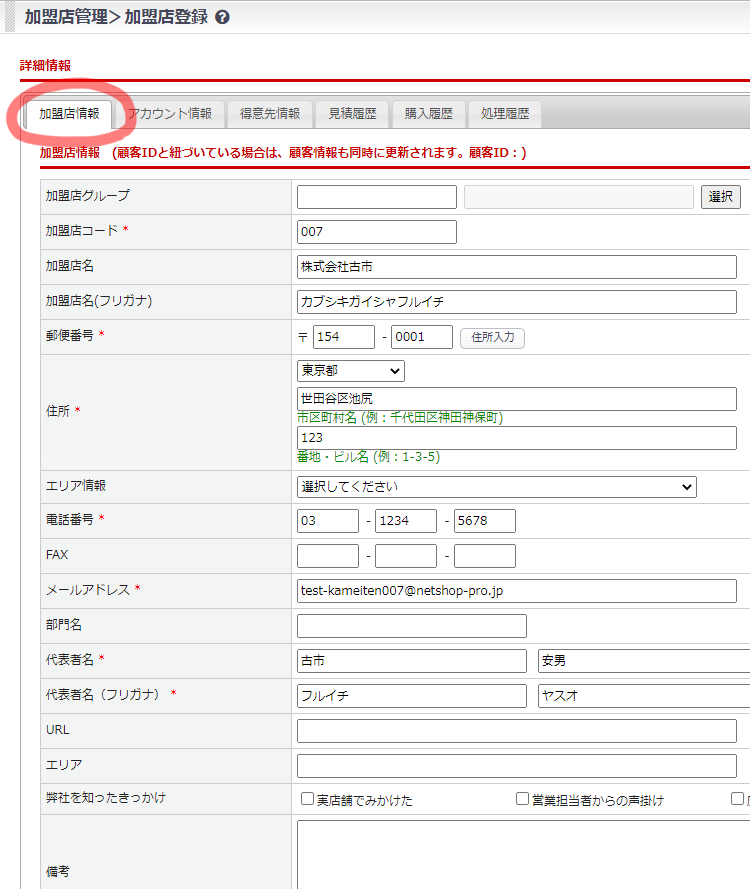
Task: Tick the 営業担当者からの声掛け checkbox
Action: [x=522, y=799]
